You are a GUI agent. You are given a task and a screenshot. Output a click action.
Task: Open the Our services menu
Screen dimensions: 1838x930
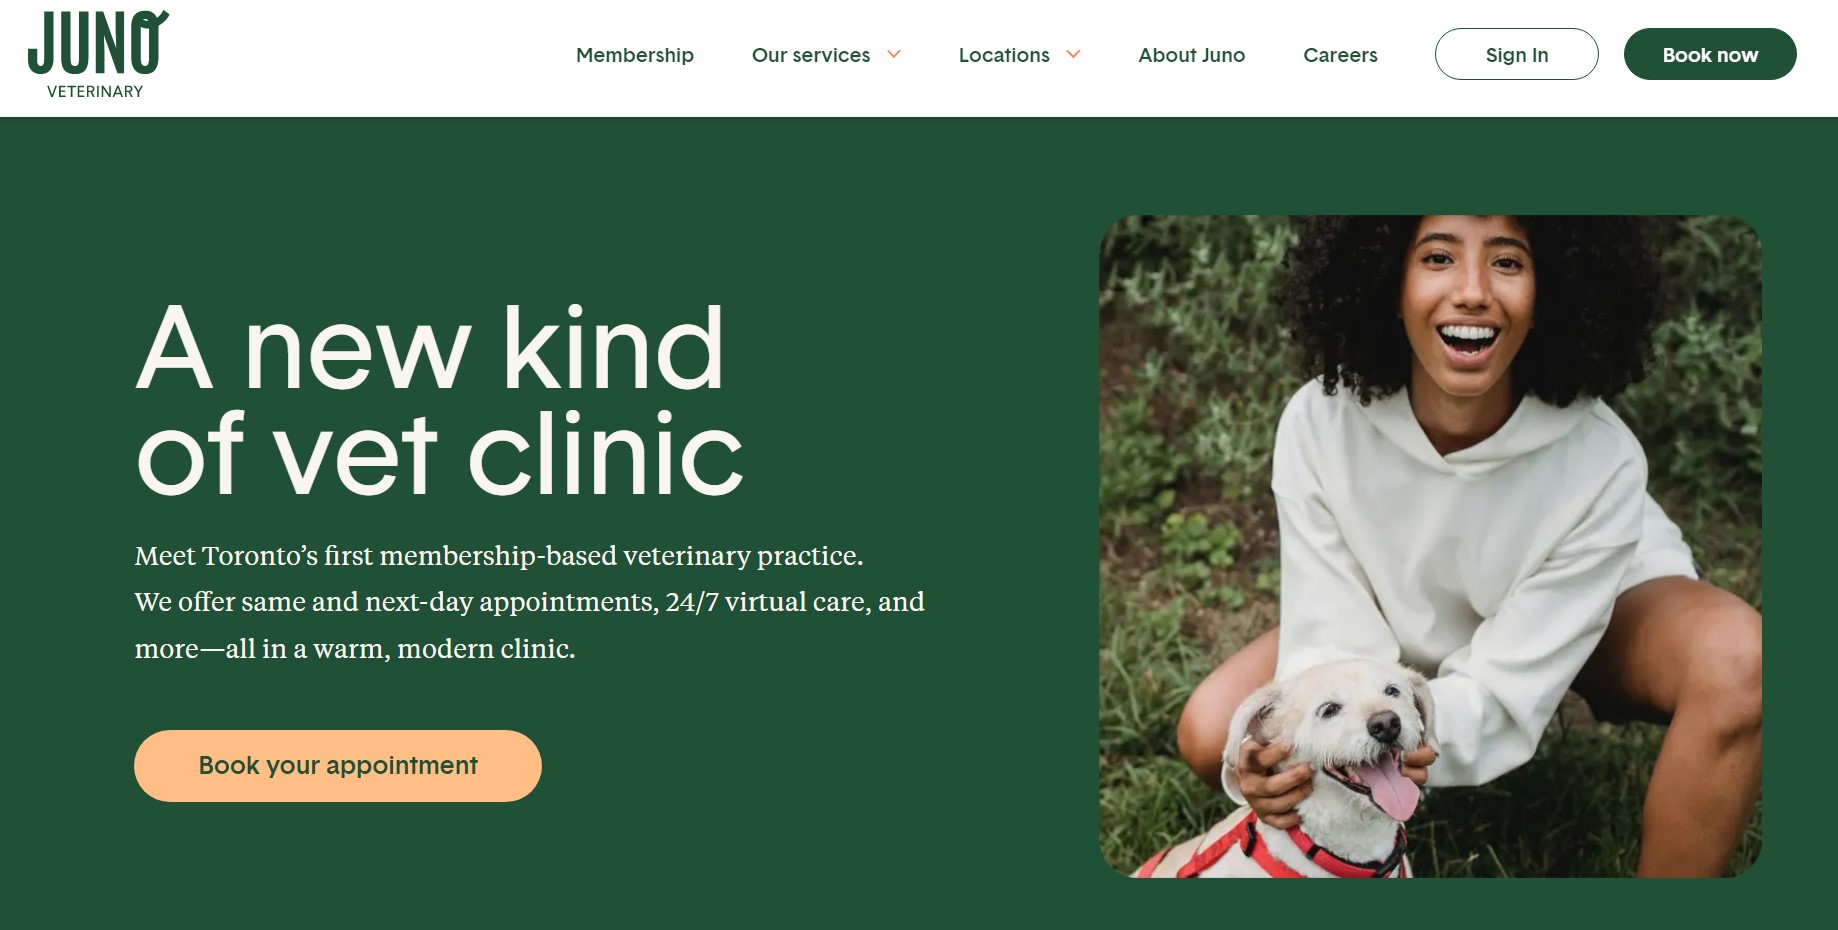811,55
